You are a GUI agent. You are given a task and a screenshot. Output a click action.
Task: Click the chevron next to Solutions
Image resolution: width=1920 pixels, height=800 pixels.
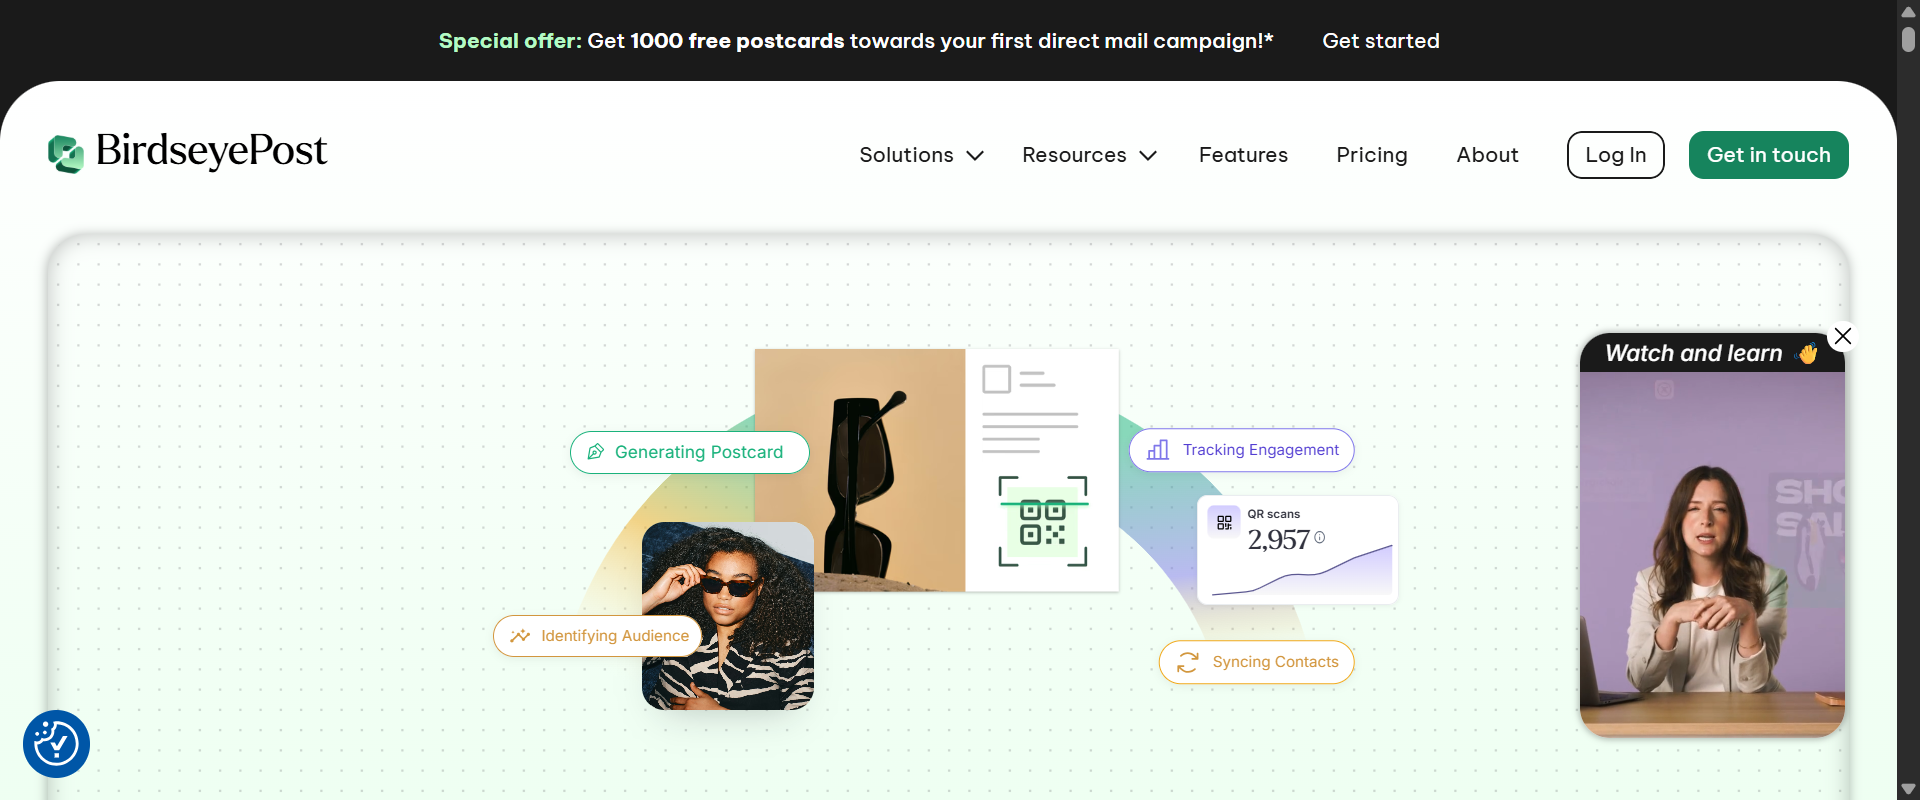click(974, 156)
